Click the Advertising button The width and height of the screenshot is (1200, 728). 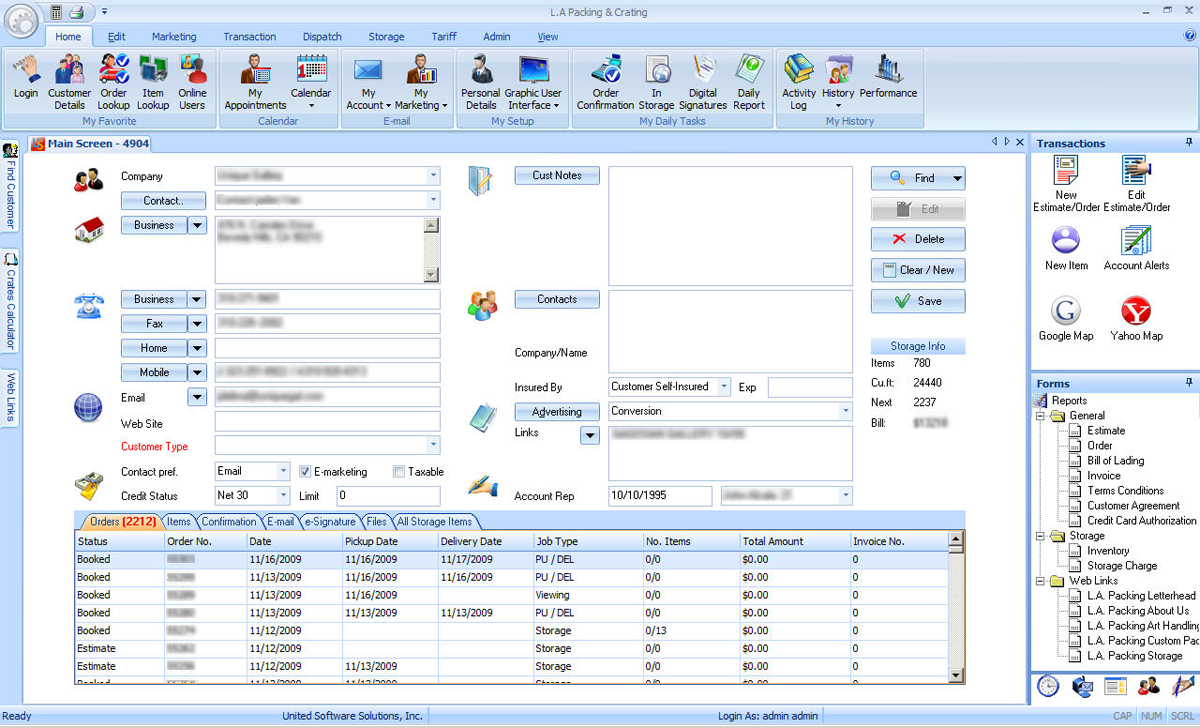tap(557, 411)
